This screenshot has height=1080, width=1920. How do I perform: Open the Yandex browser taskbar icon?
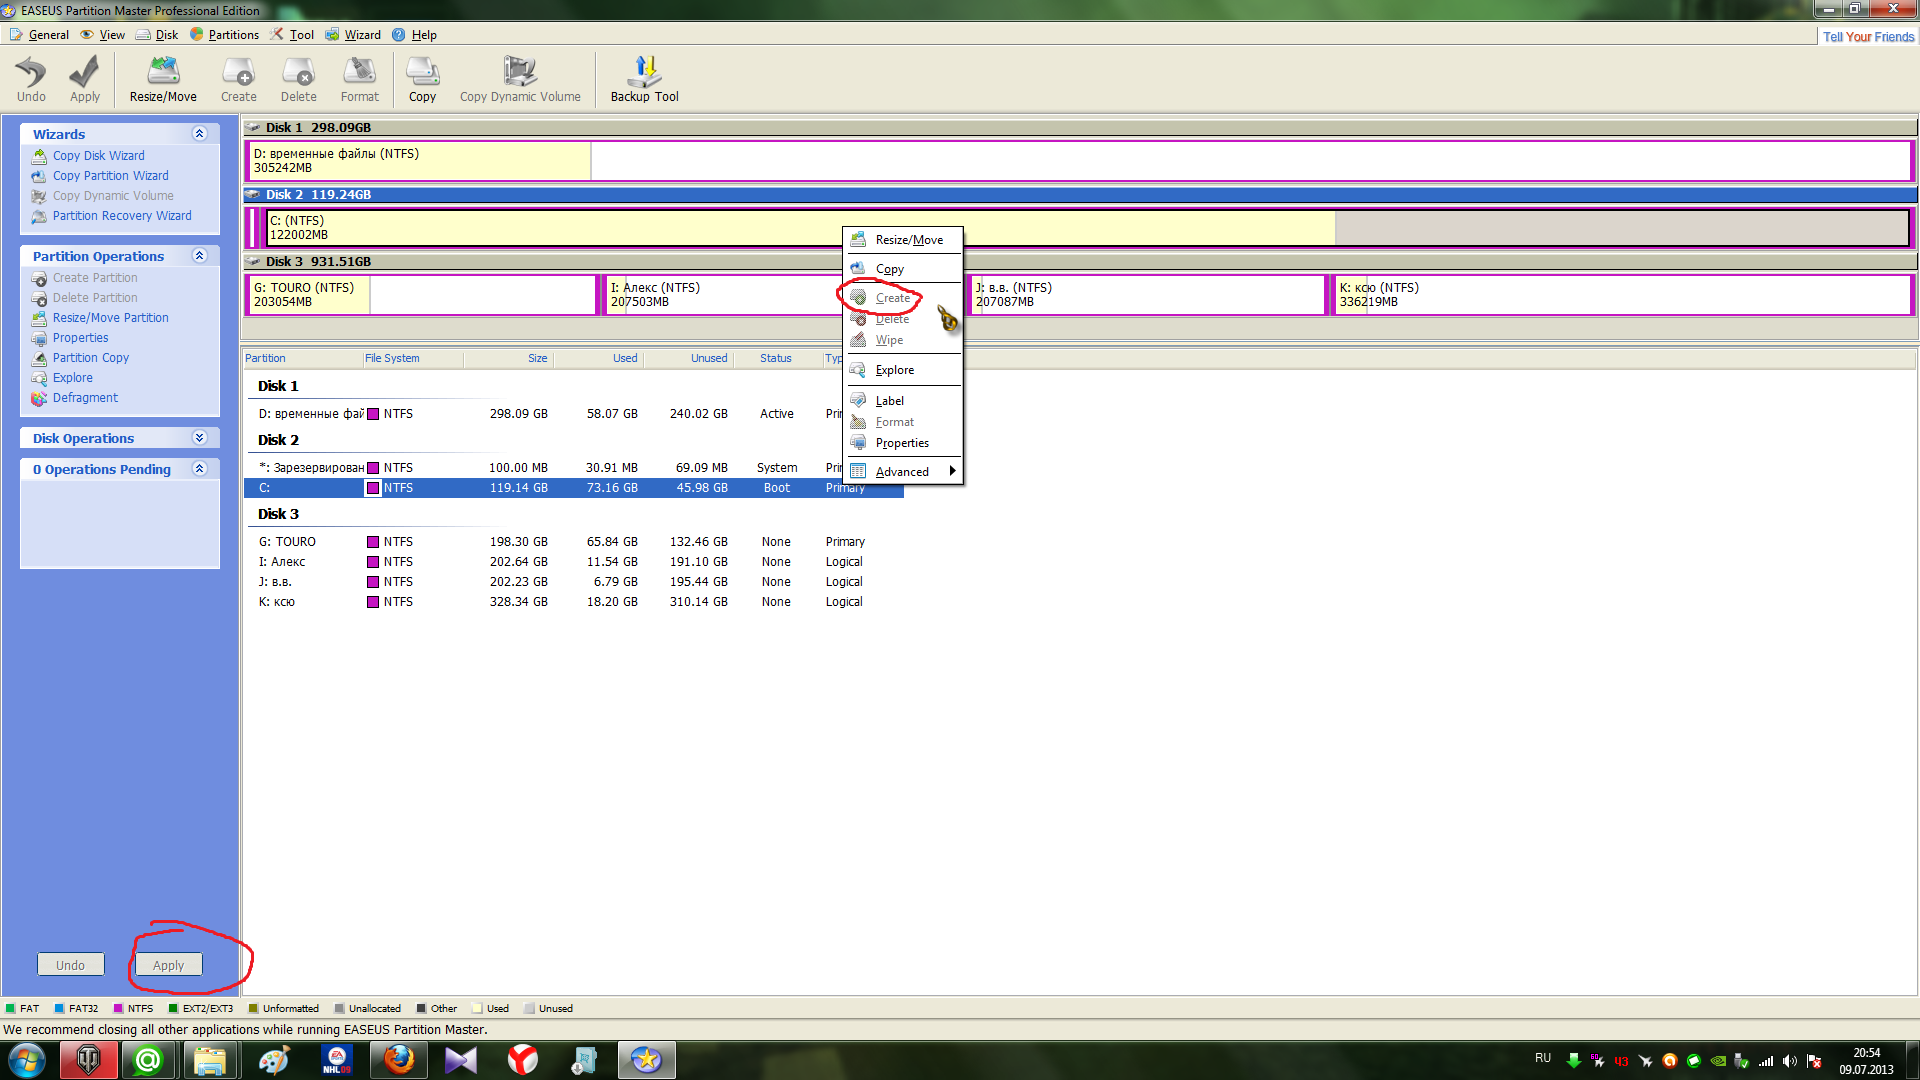coord(522,1060)
